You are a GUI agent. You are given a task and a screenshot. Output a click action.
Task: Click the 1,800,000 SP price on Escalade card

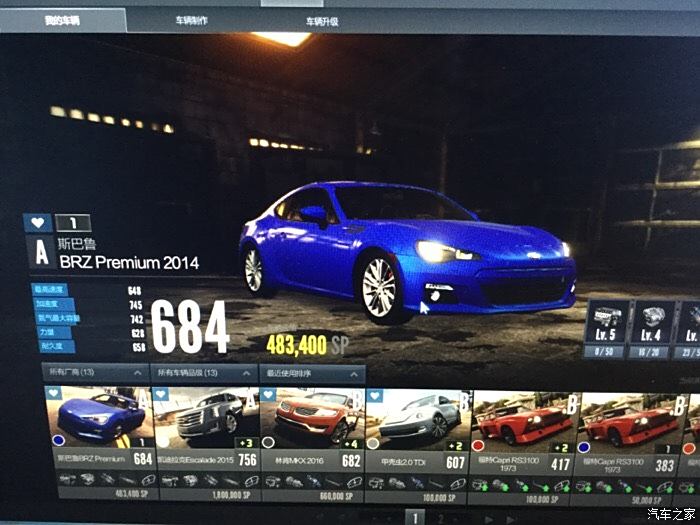[231, 495]
